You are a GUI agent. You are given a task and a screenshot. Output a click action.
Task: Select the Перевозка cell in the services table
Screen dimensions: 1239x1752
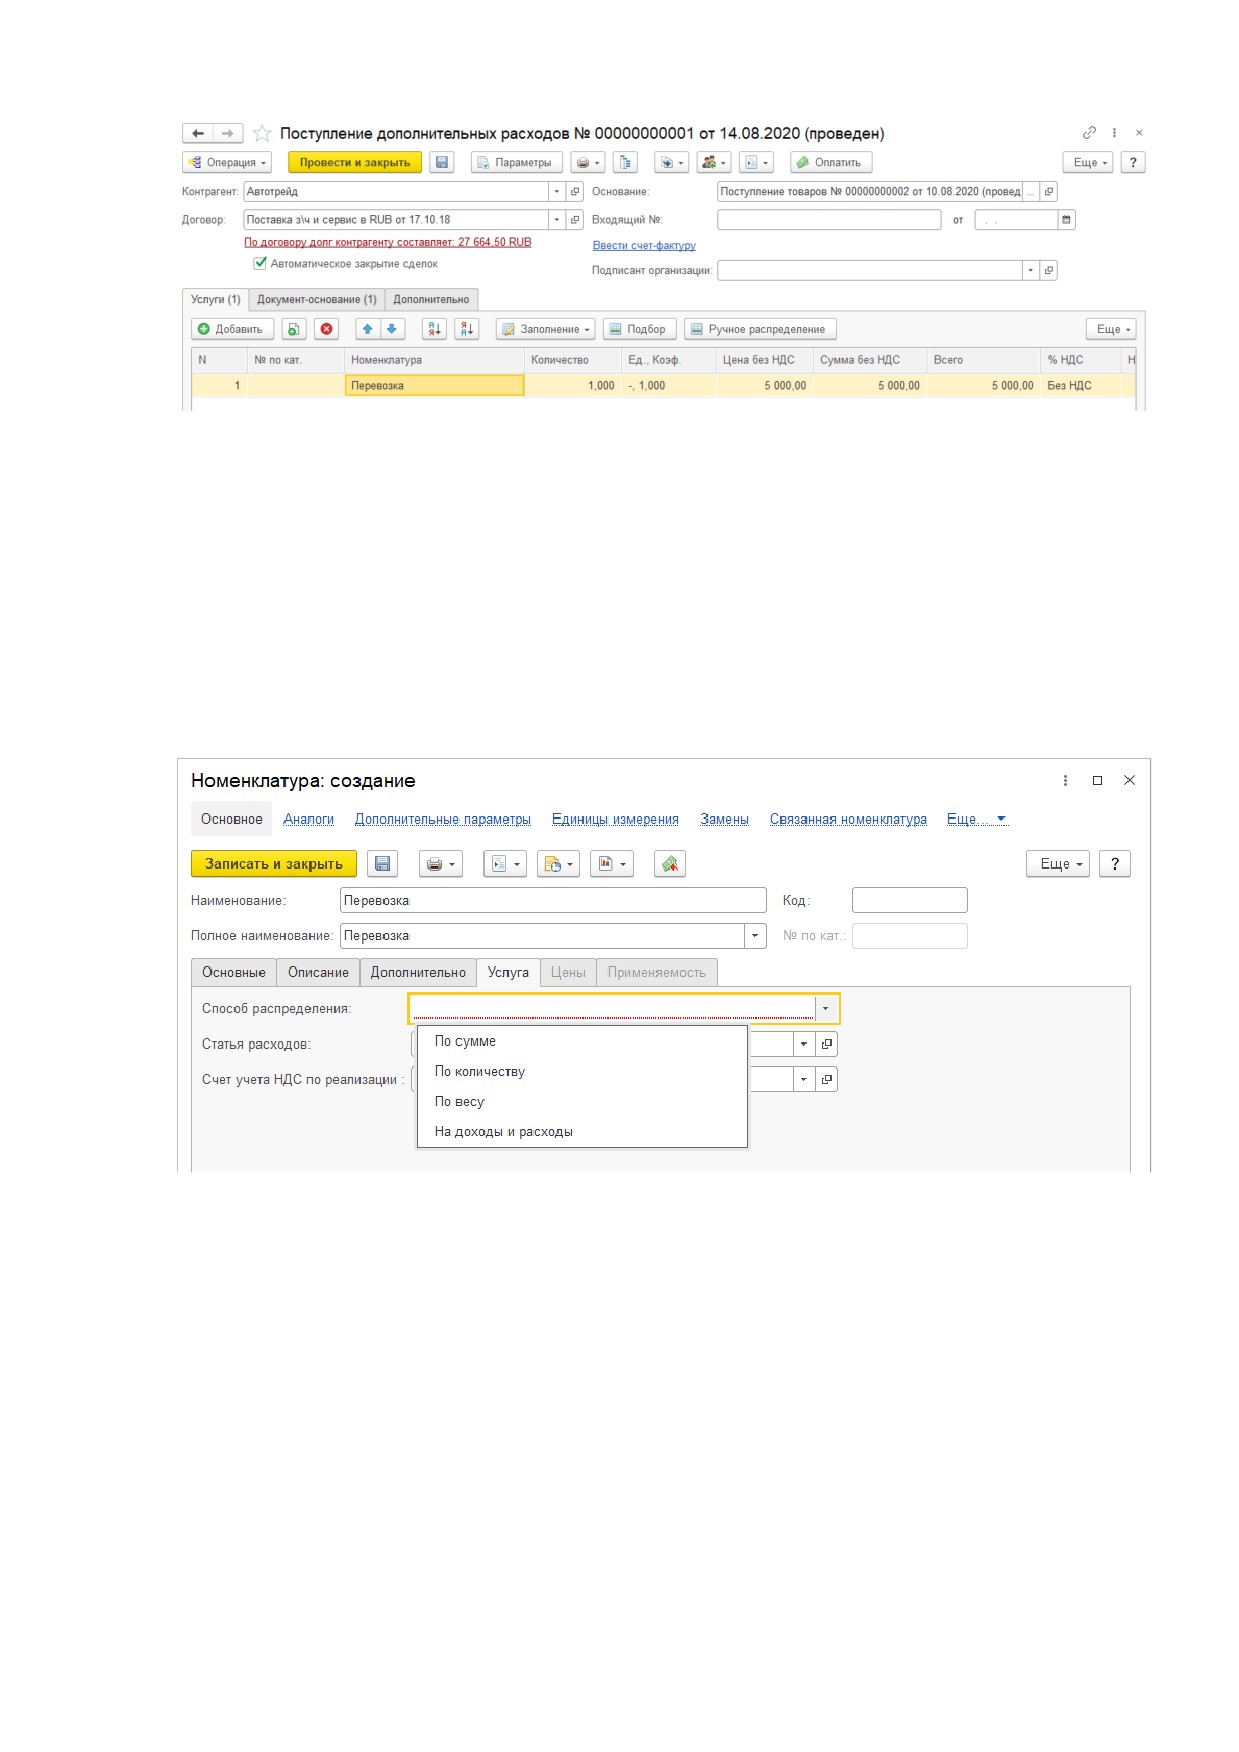point(434,385)
